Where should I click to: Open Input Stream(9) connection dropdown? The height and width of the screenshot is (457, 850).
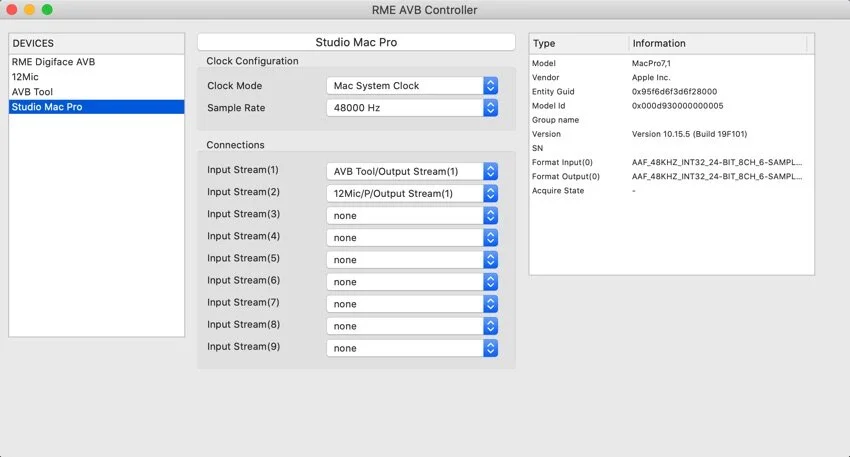[412, 348]
